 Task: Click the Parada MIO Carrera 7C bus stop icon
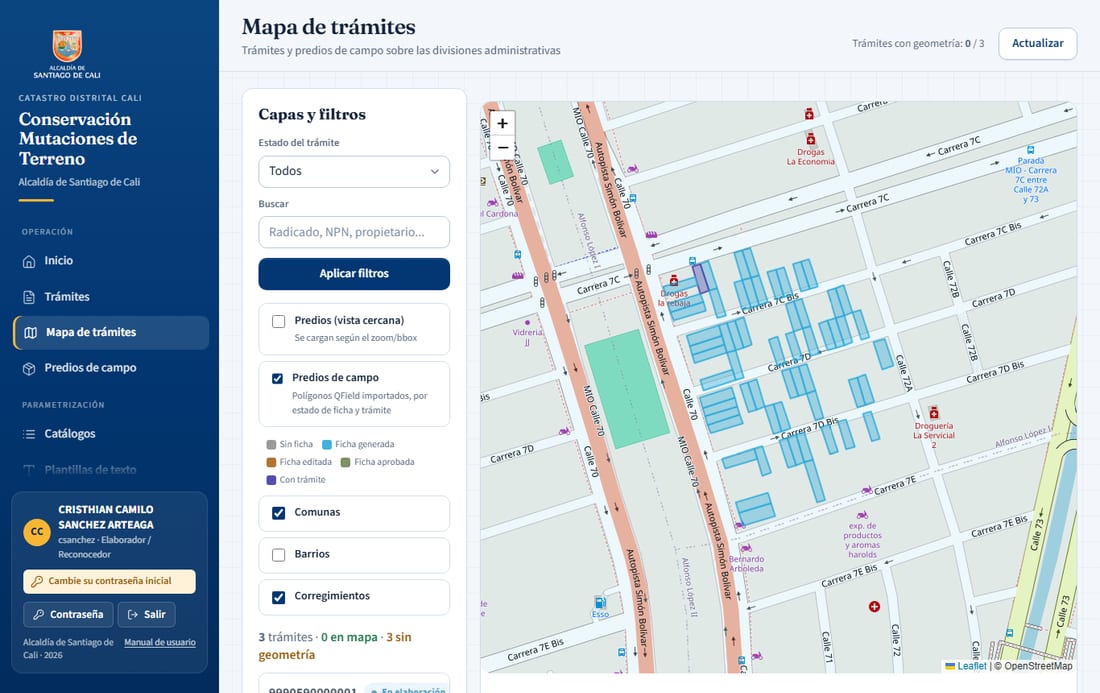pyautogui.click(x=1031, y=149)
